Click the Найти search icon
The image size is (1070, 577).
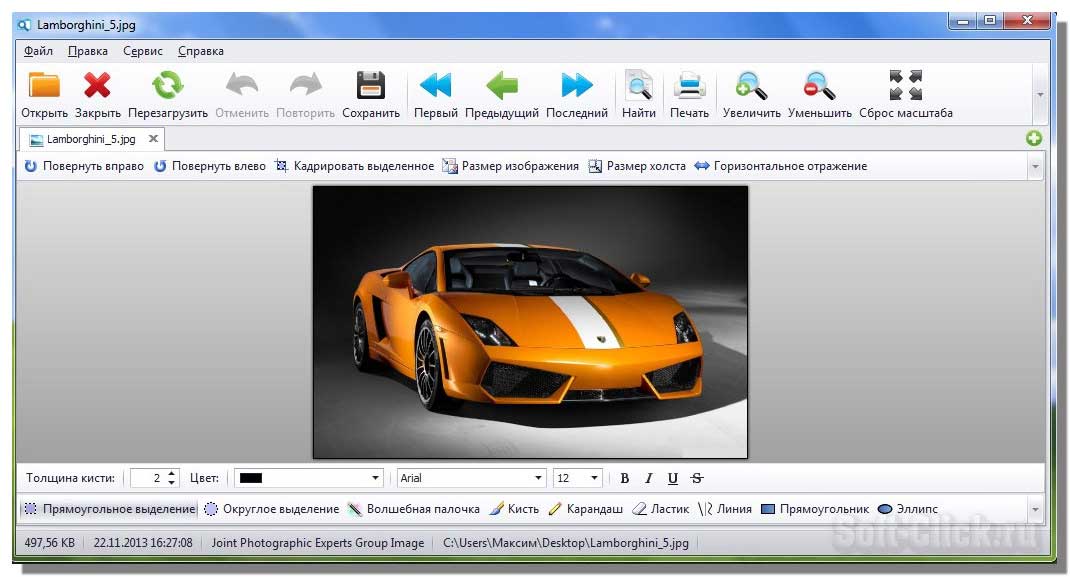click(x=639, y=87)
